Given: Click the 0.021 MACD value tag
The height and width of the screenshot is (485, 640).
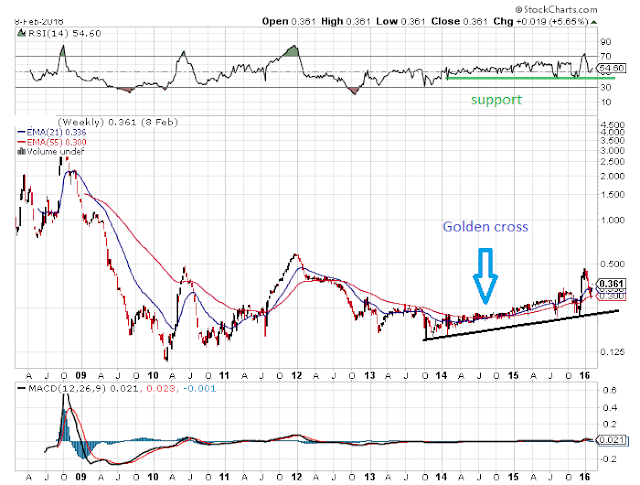Looking at the screenshot, I should coord(611,440).
